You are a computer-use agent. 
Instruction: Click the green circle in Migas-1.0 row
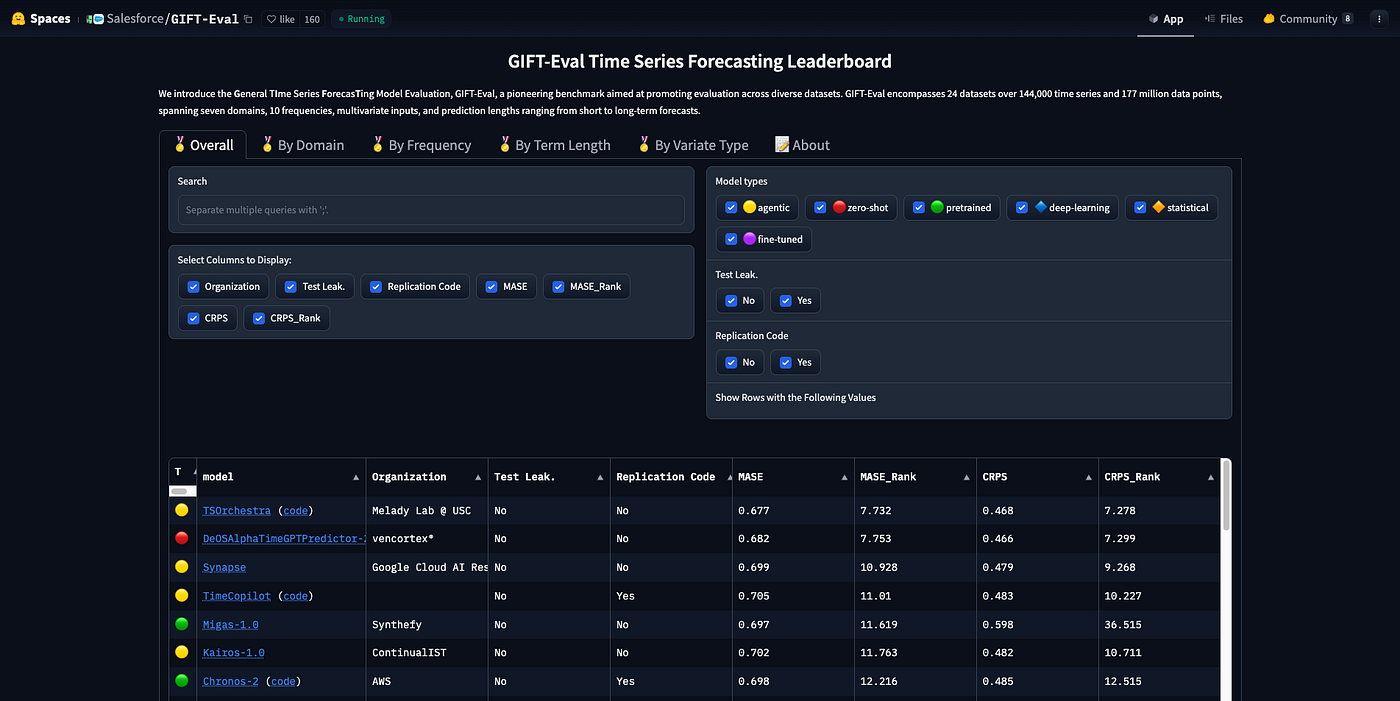click(x=181, y=624)
